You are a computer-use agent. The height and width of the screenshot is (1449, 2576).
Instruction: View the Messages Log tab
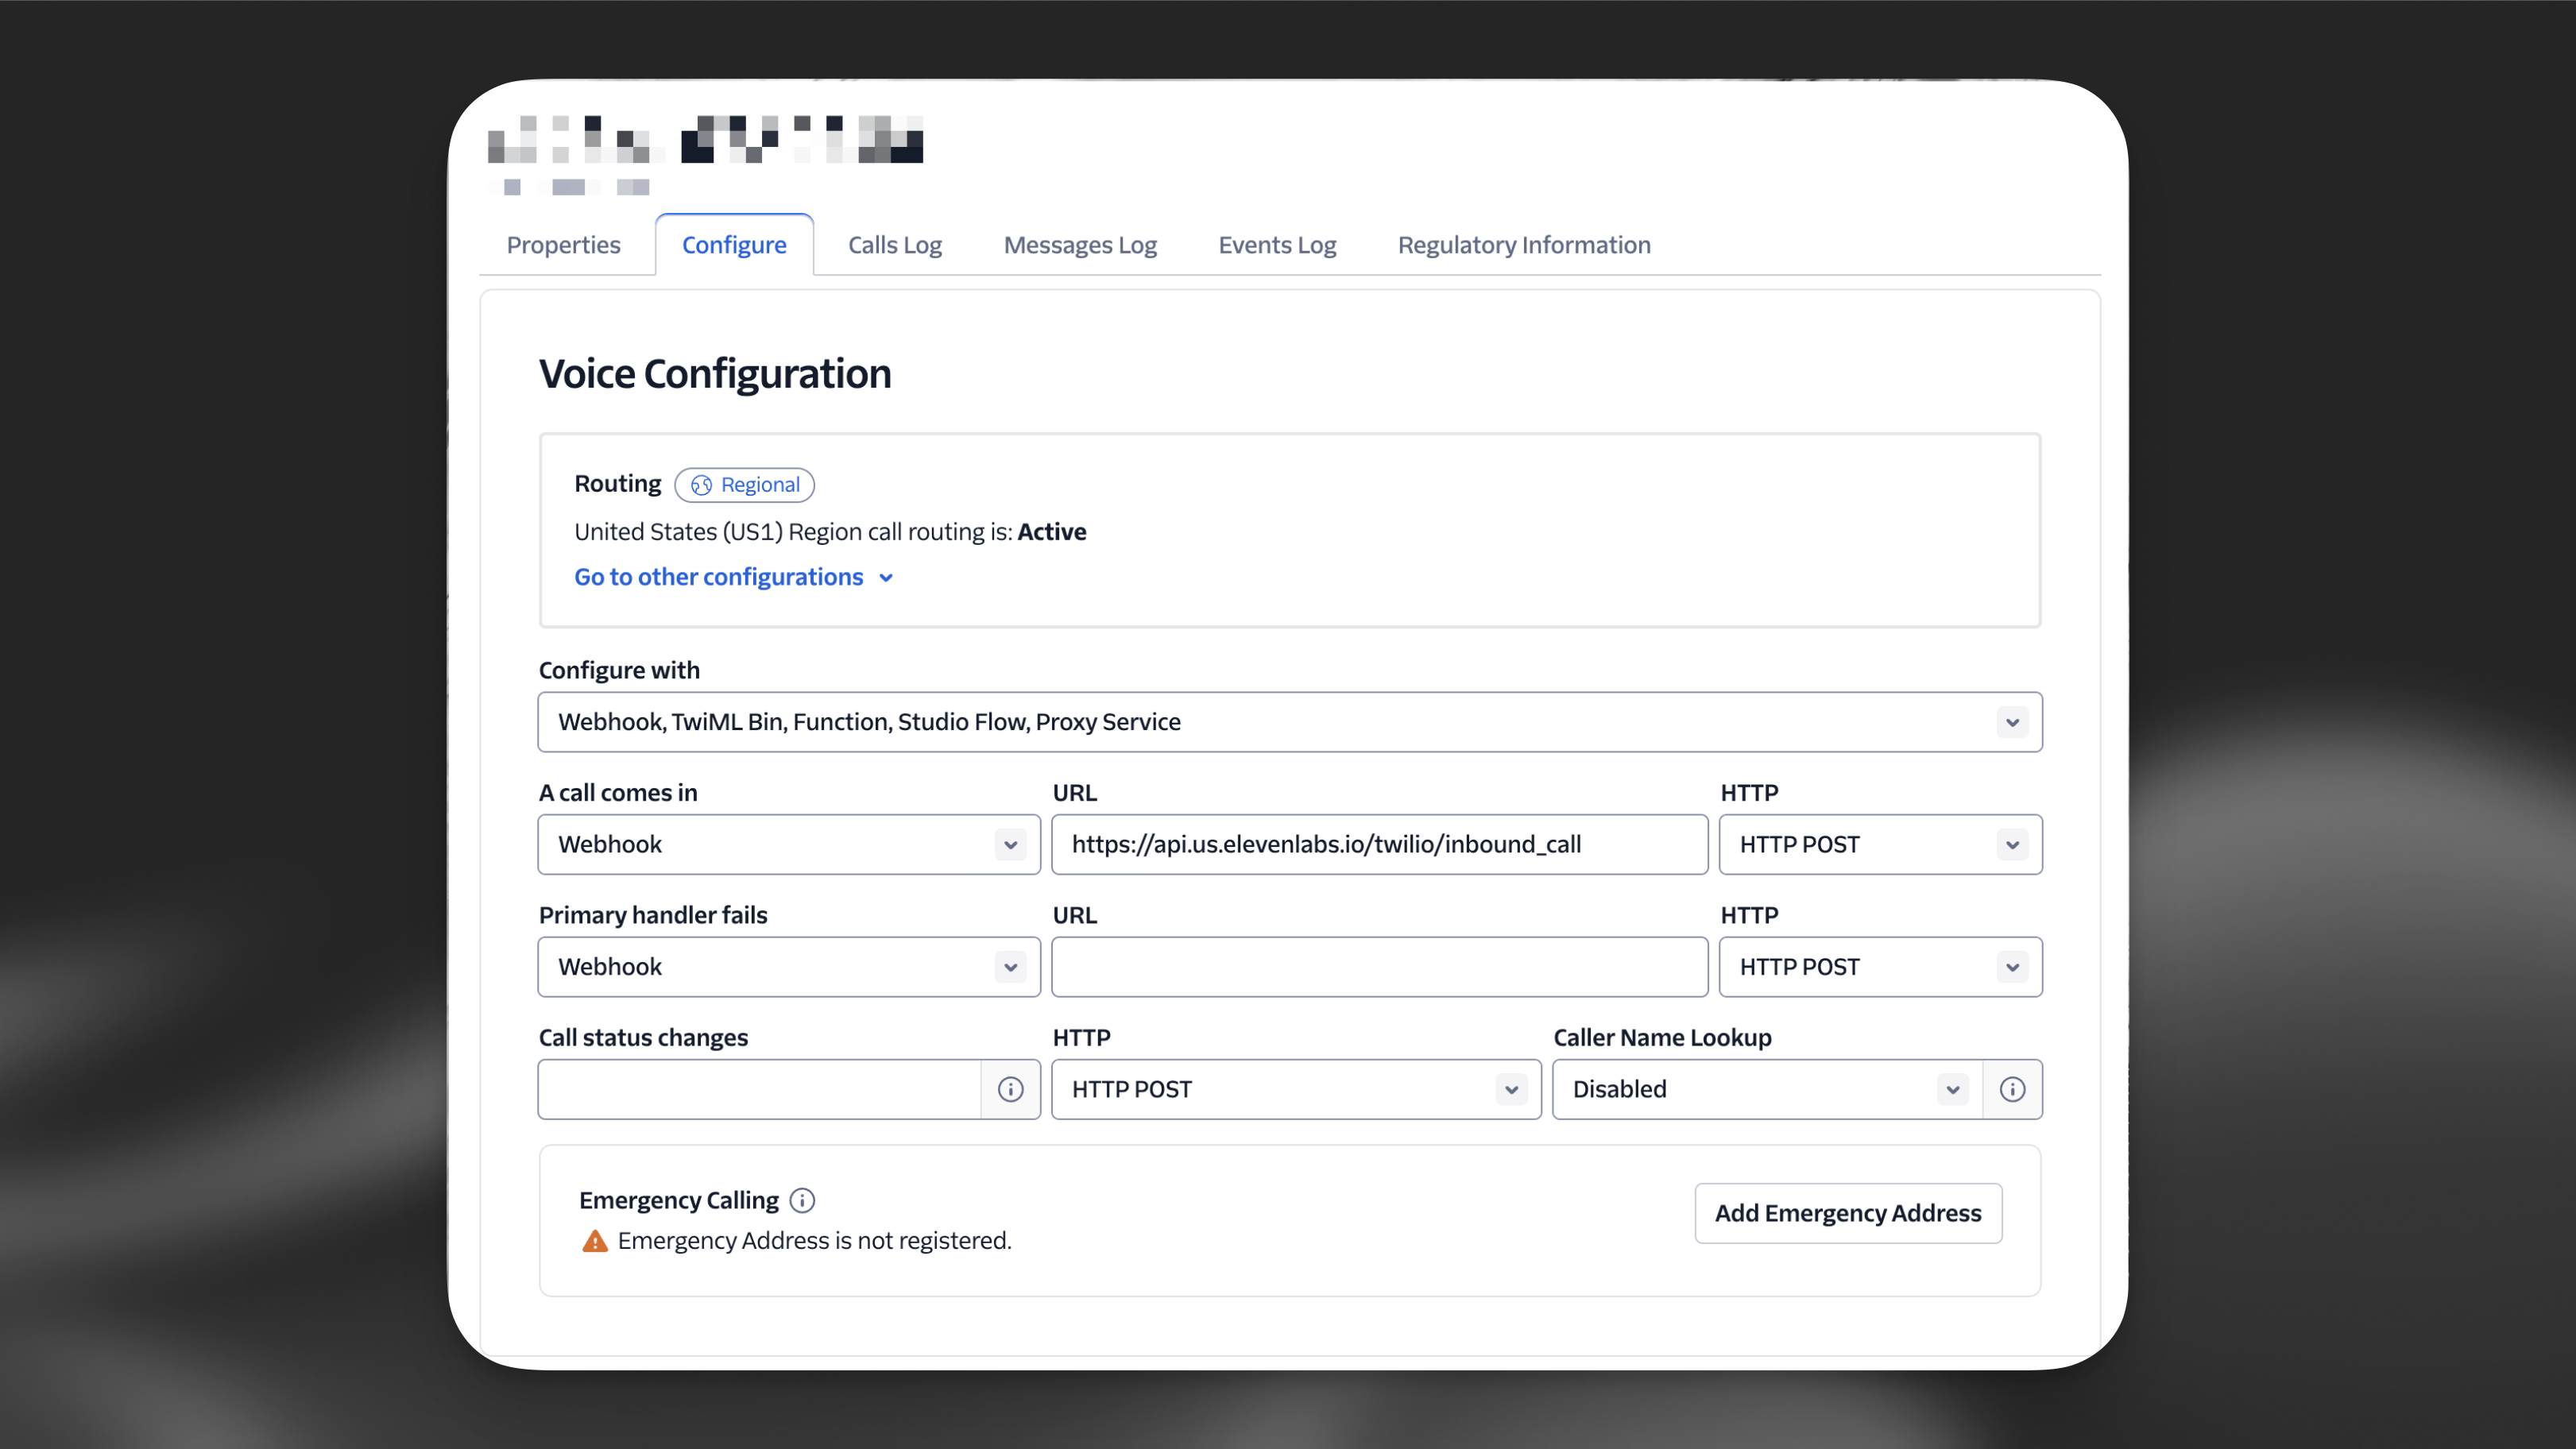(1080, 244)
